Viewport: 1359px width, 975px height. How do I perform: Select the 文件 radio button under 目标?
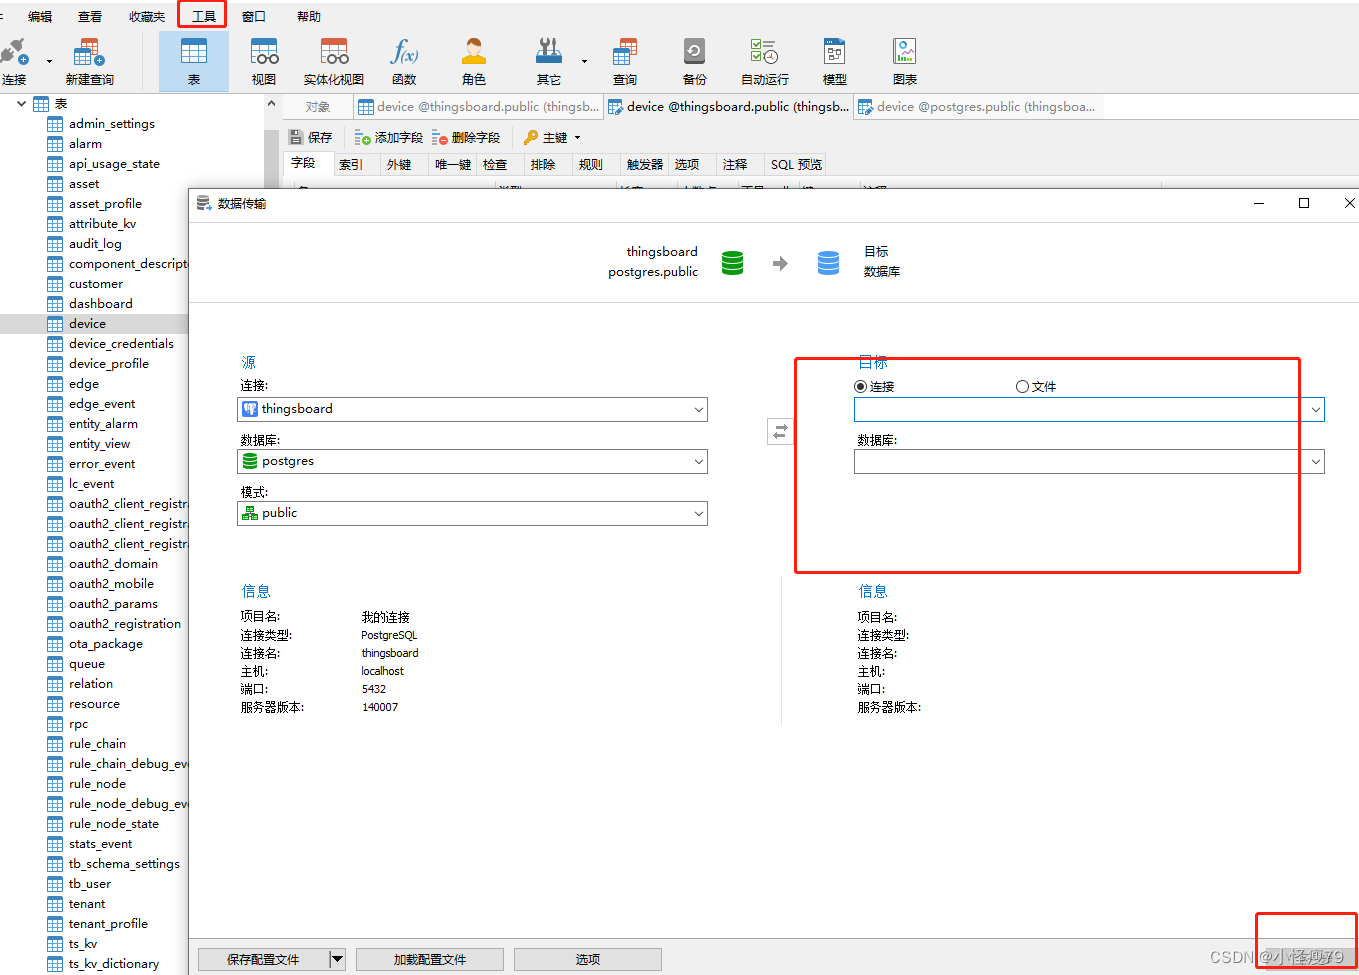click(1021, 386)
